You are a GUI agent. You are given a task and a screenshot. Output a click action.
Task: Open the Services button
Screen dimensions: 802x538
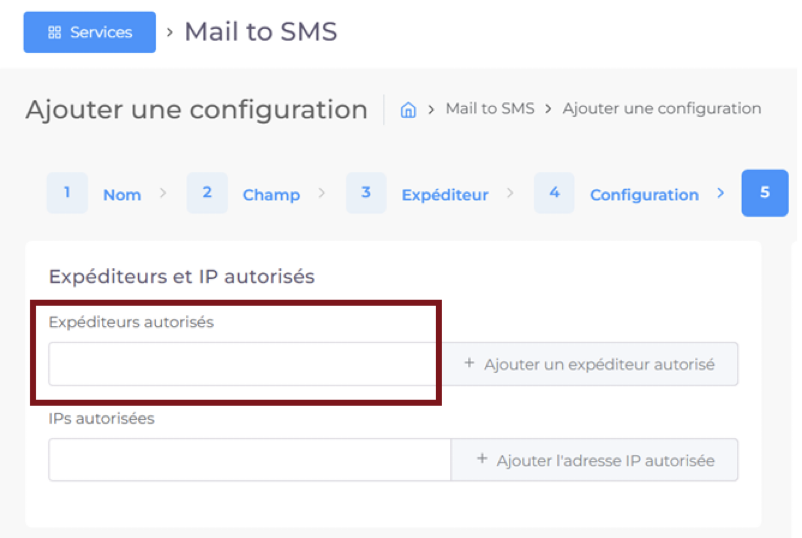90,32
